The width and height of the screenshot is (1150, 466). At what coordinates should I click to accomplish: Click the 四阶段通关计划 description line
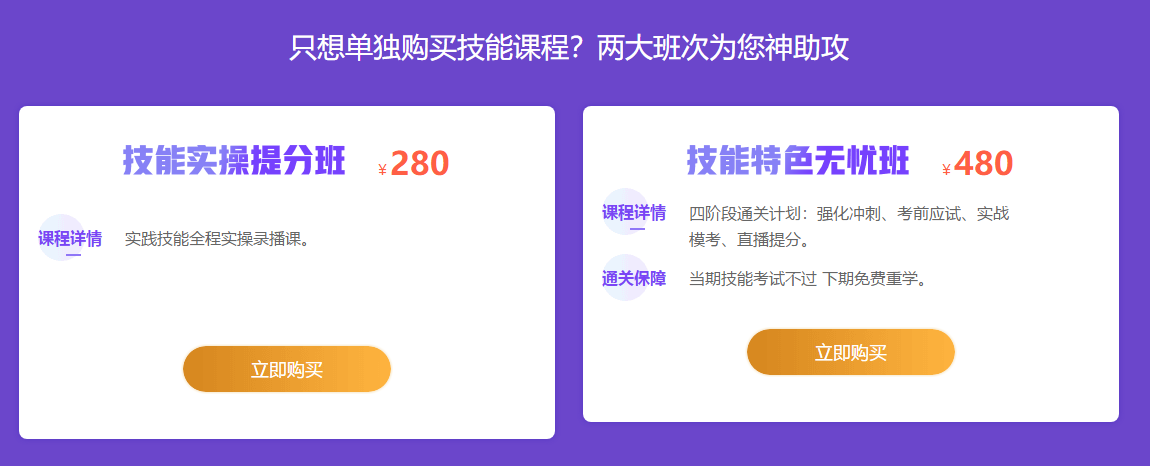(849, 213)
